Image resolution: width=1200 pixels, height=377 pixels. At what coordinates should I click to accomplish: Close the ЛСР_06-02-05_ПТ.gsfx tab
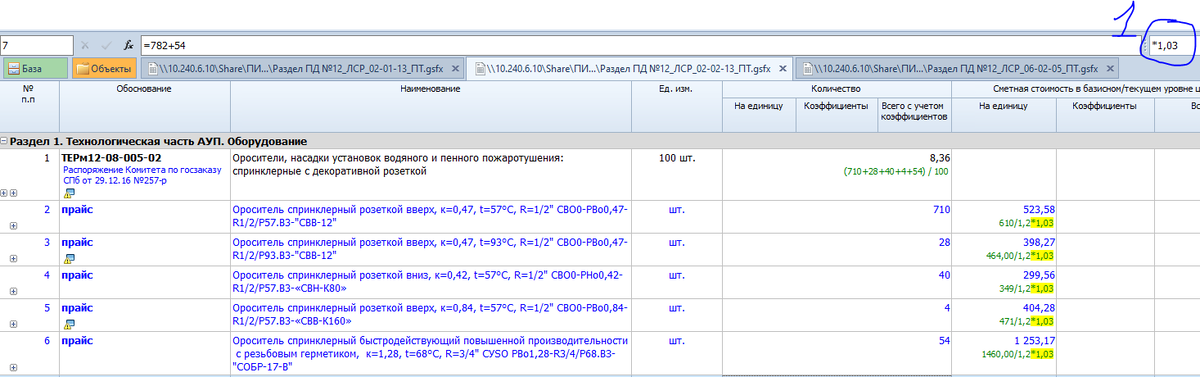[x=1110, y=69]
